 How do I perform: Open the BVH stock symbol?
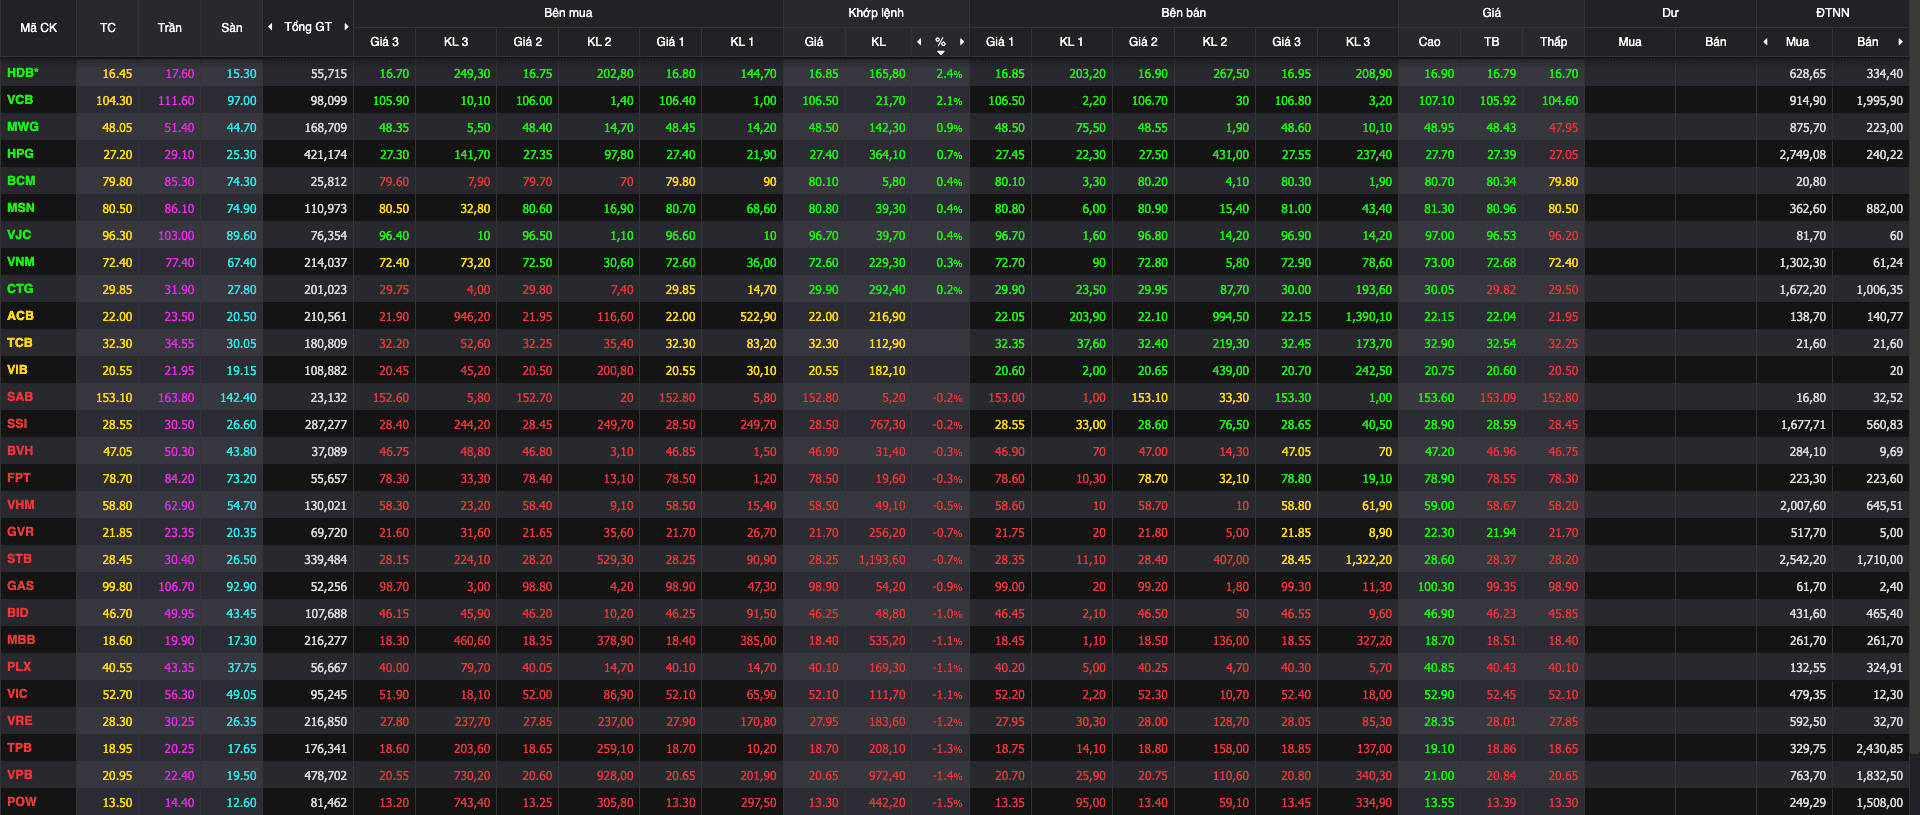20,451
